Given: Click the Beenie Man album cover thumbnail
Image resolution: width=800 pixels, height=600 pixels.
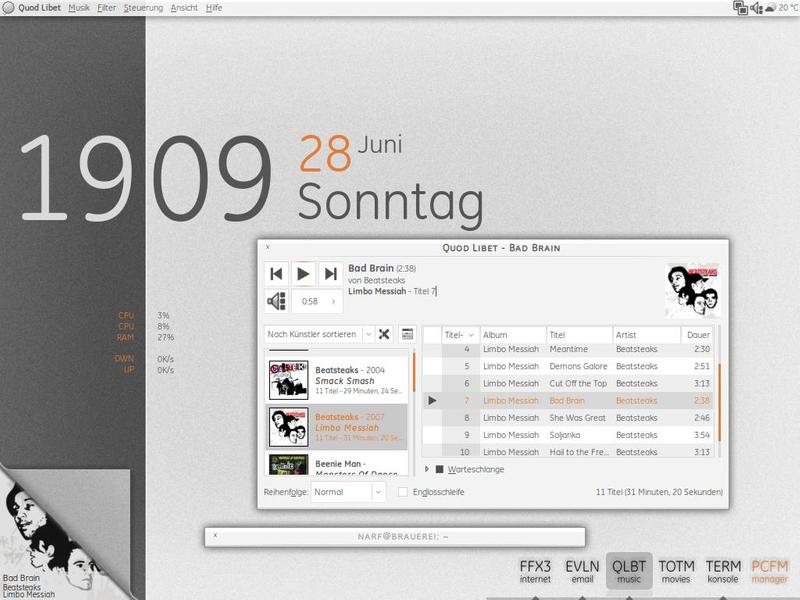Looking at the screenshot, I should click(x=289, y=464).
